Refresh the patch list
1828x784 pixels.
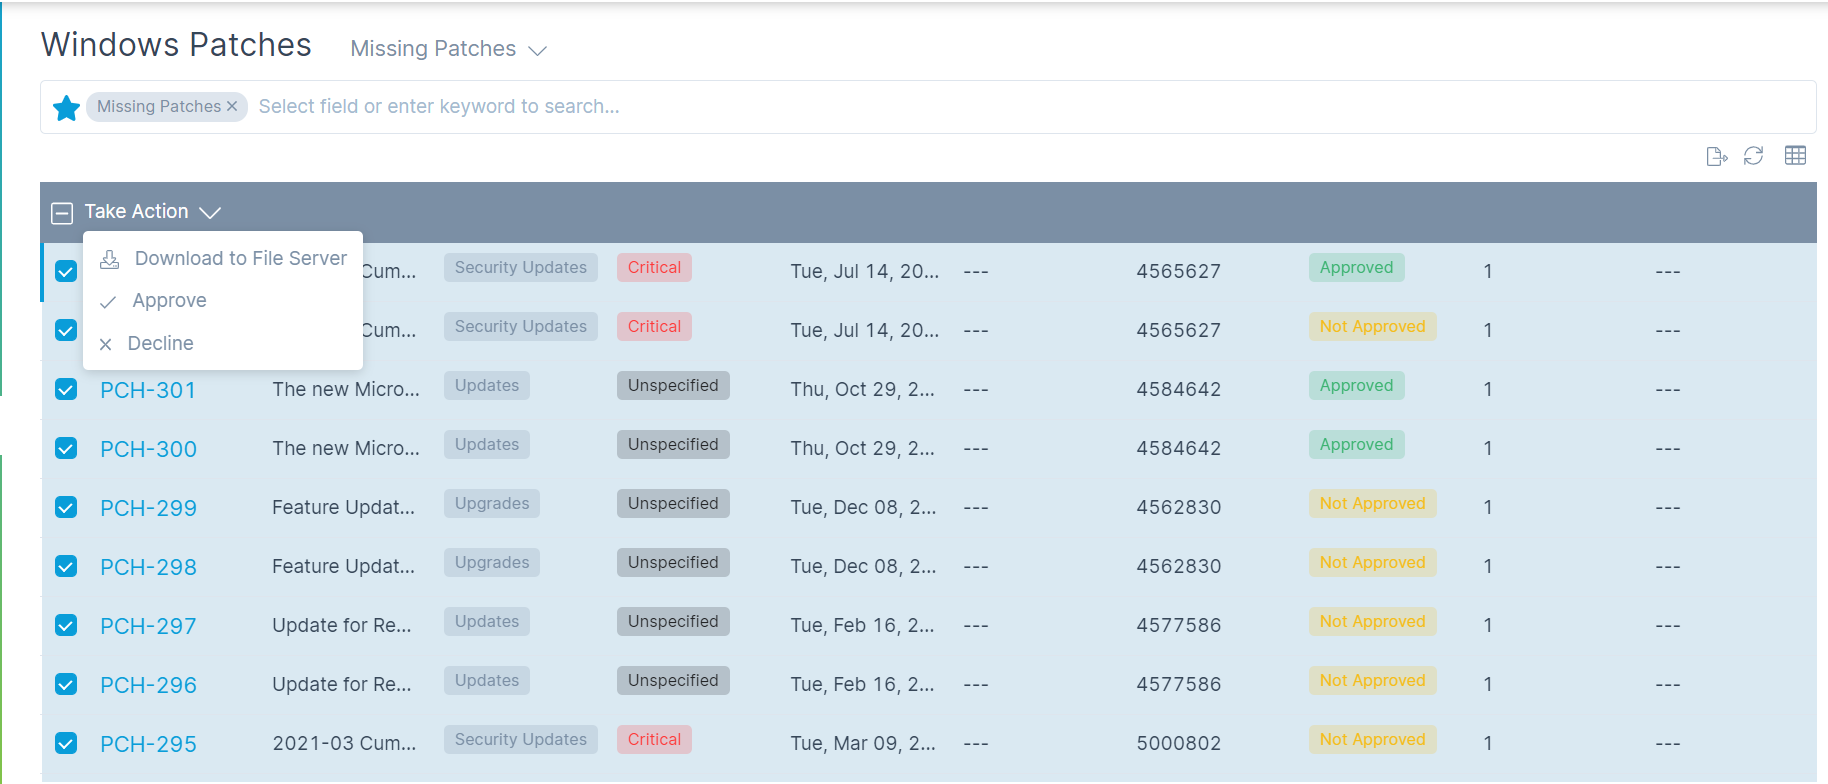(x=1753, y=156)
